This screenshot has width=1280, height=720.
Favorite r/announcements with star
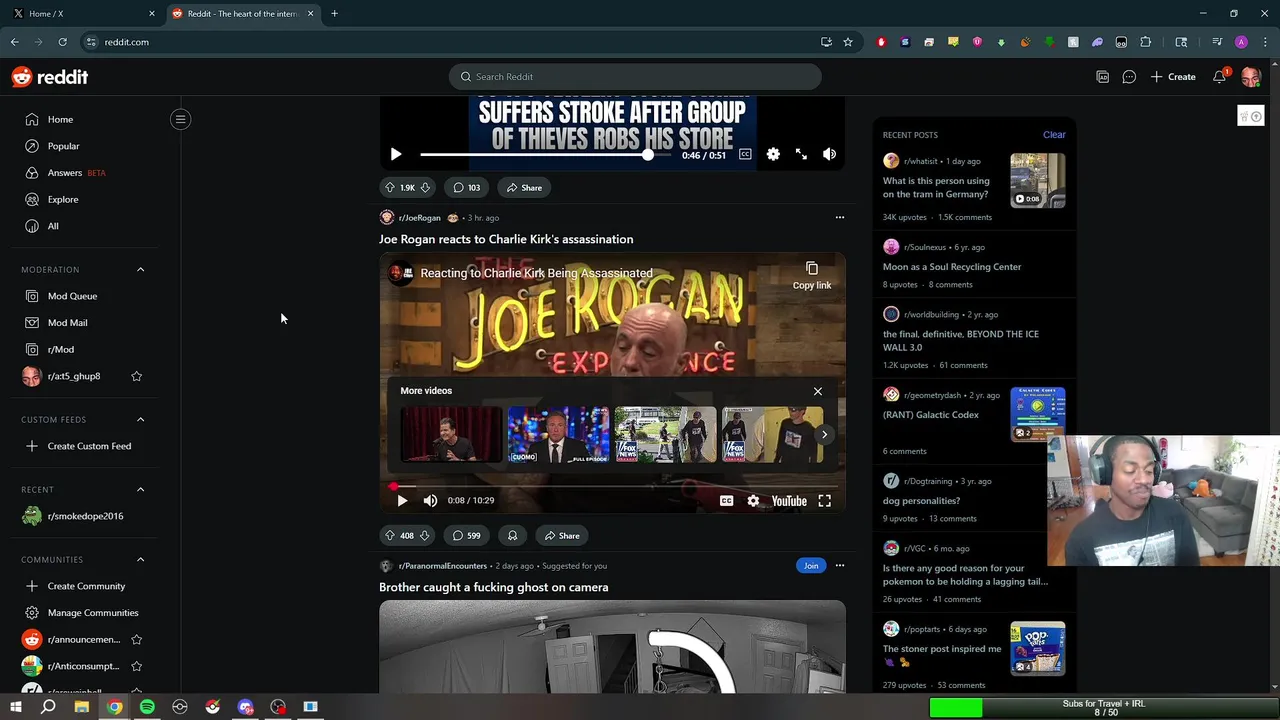point(137,639)
